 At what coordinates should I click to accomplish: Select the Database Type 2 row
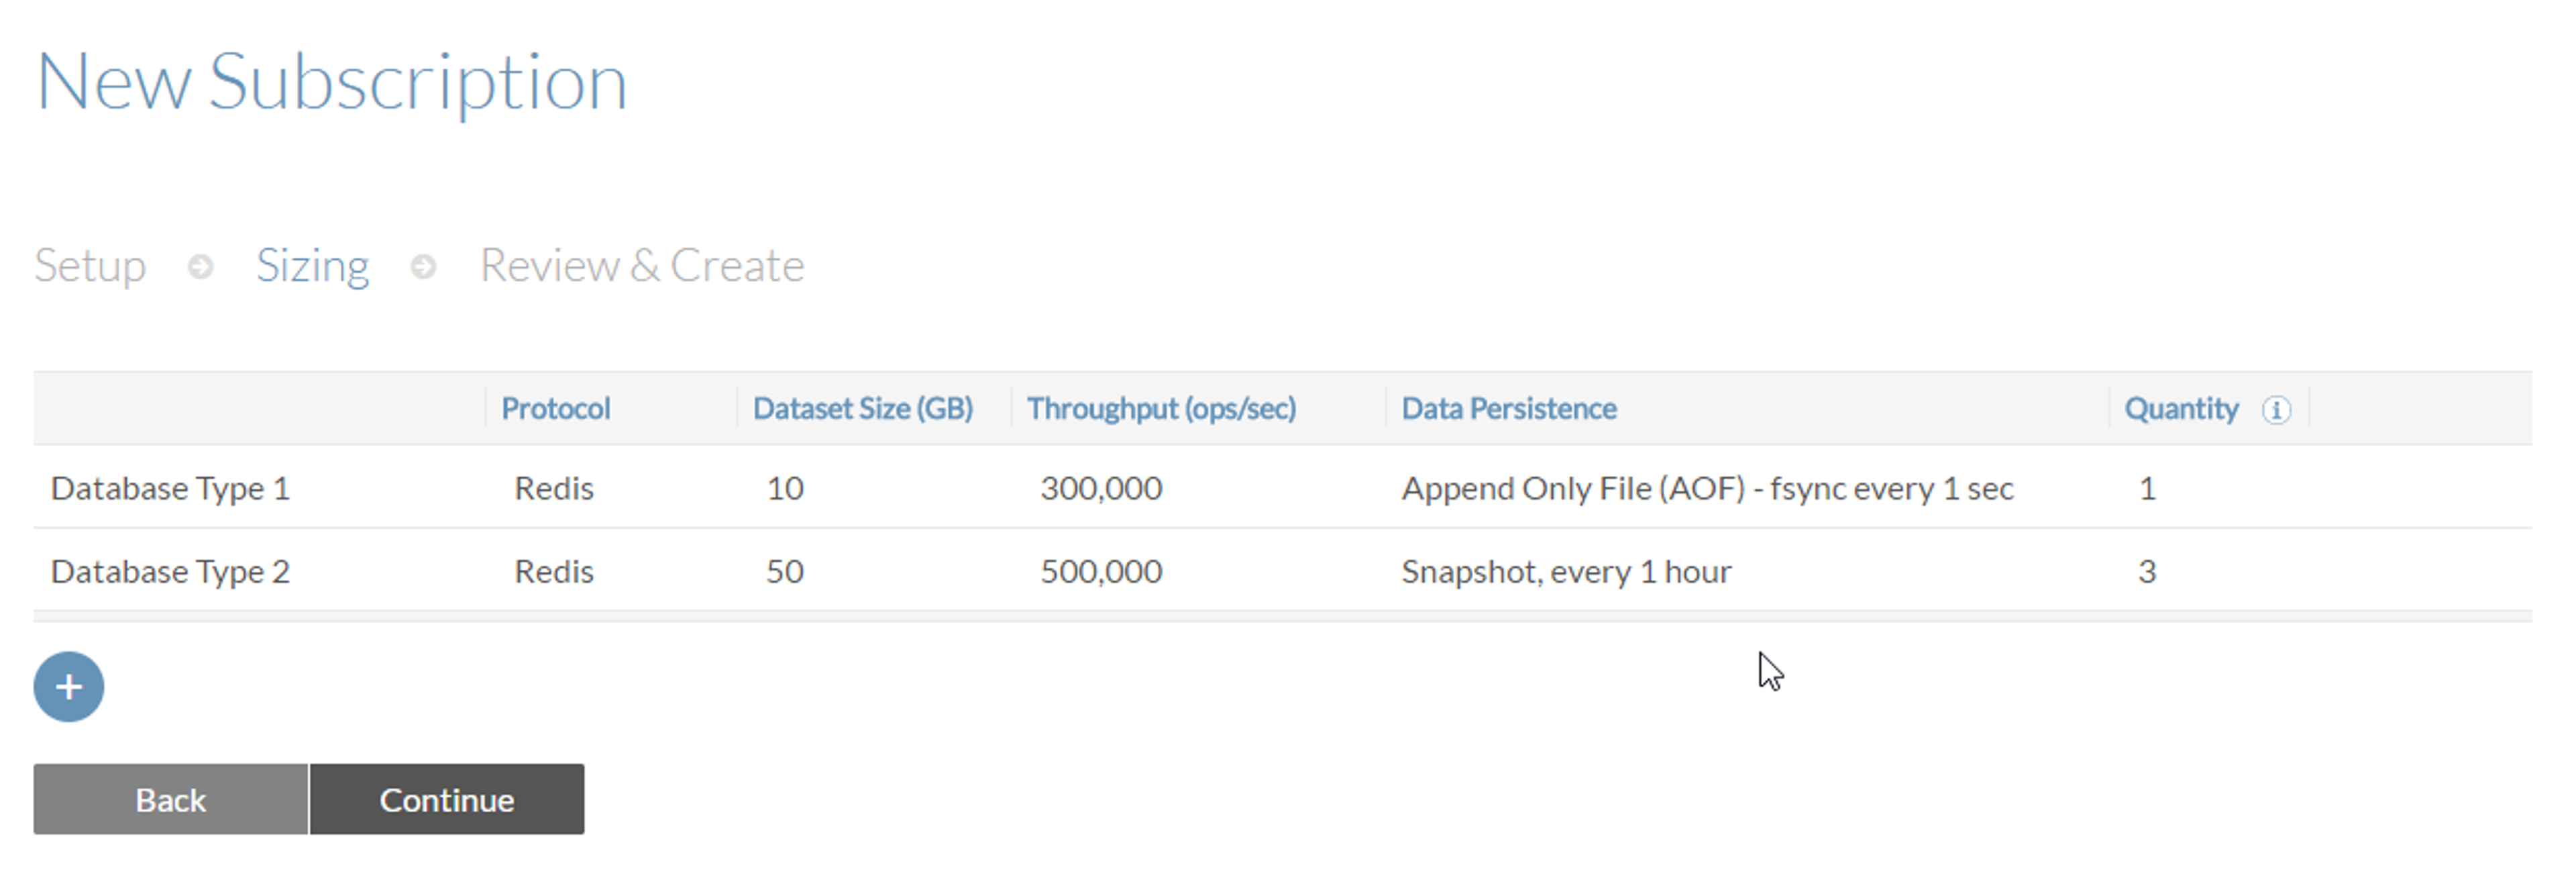[x=170, y=571]
